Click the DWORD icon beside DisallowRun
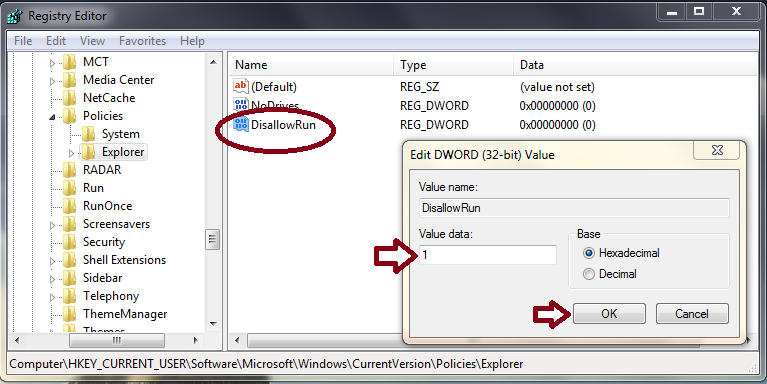The height and width of the screenshot is (384, 767). (241, 124)
